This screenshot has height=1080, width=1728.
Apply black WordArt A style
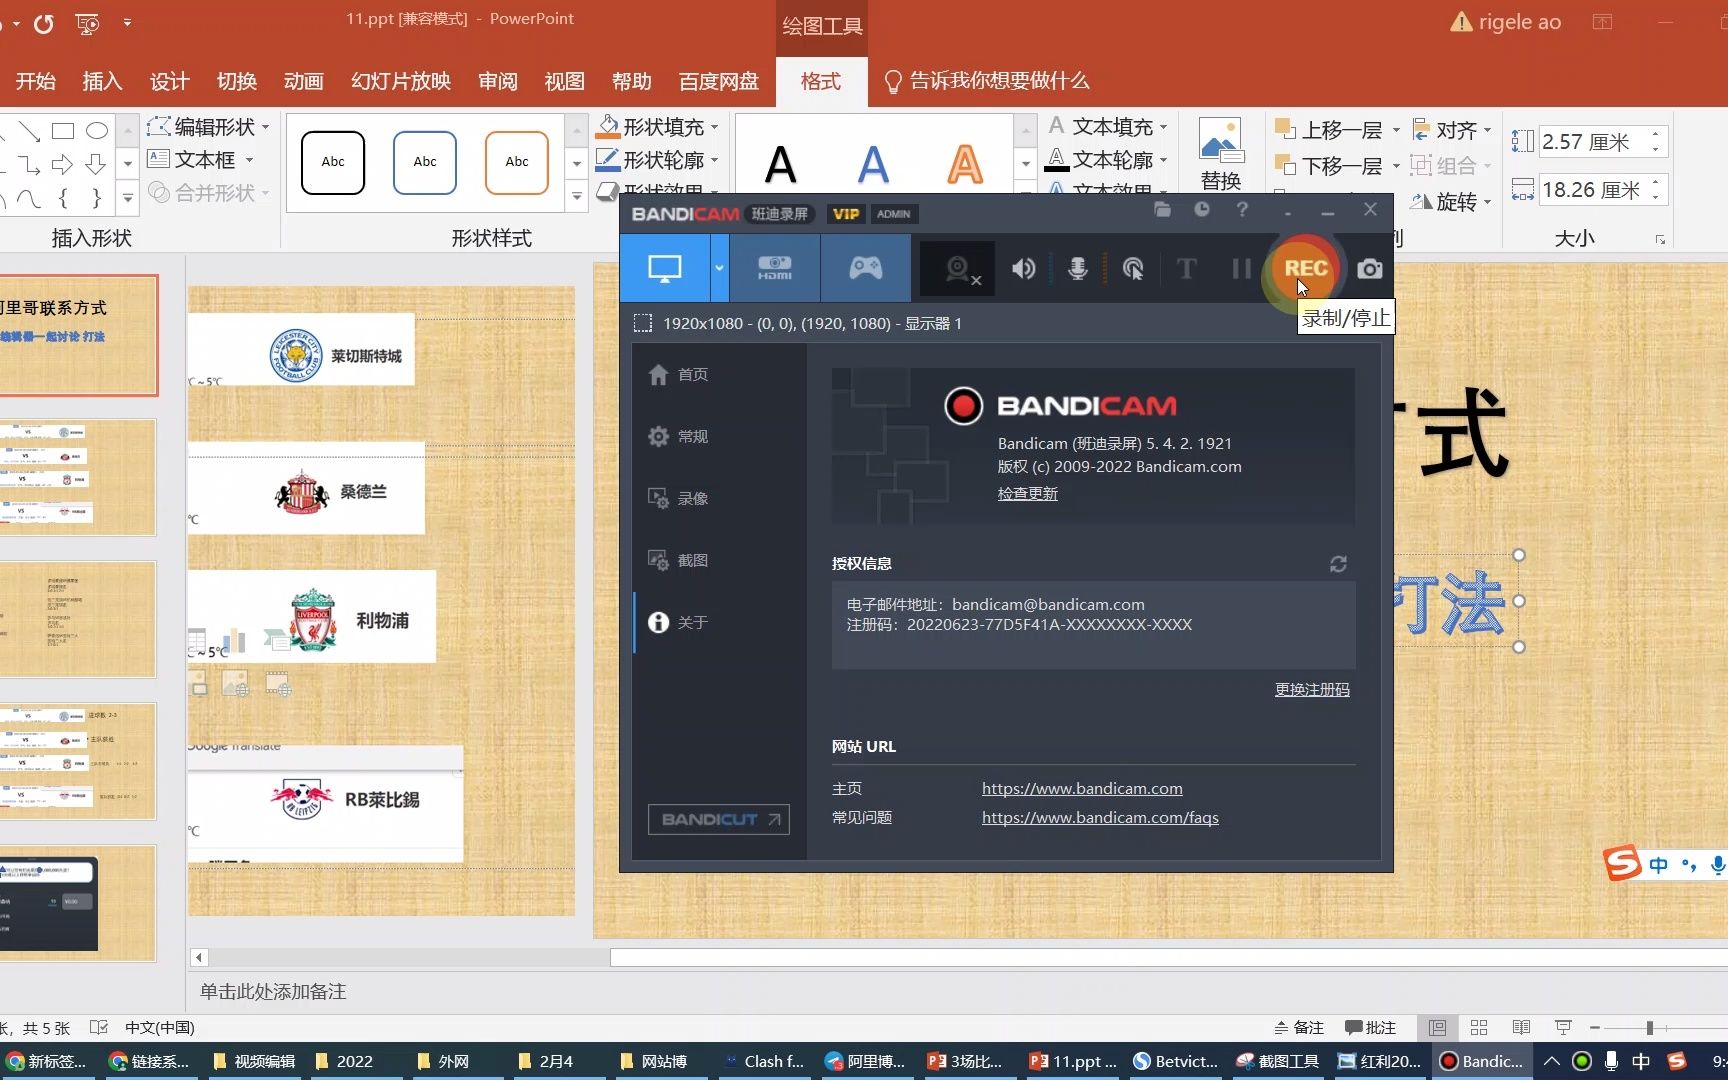781,165
